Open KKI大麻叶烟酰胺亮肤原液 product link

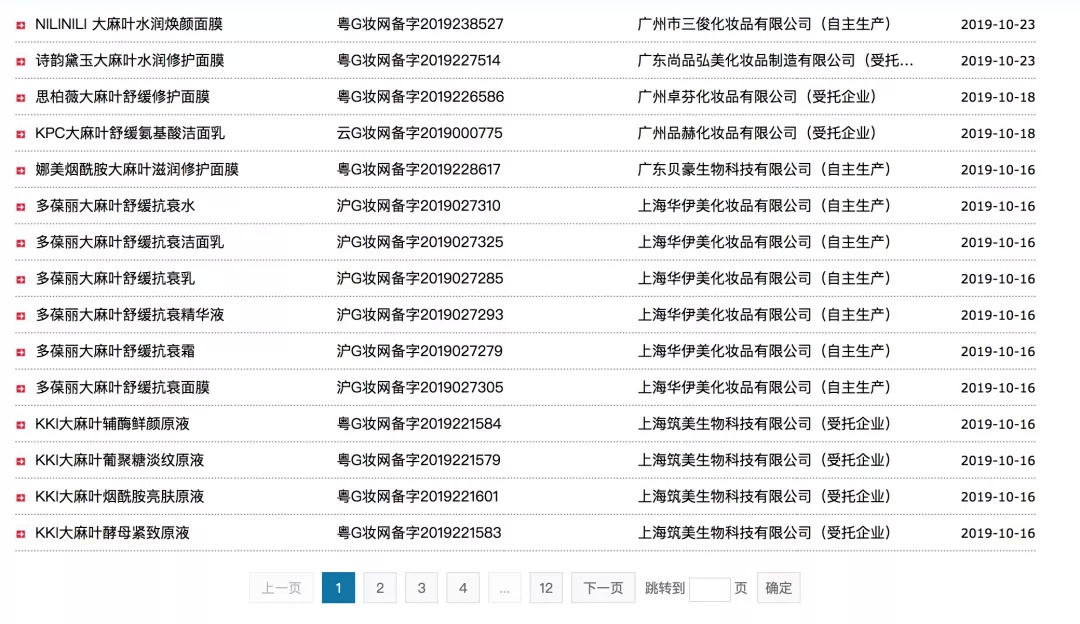click(x=120, y=497)
